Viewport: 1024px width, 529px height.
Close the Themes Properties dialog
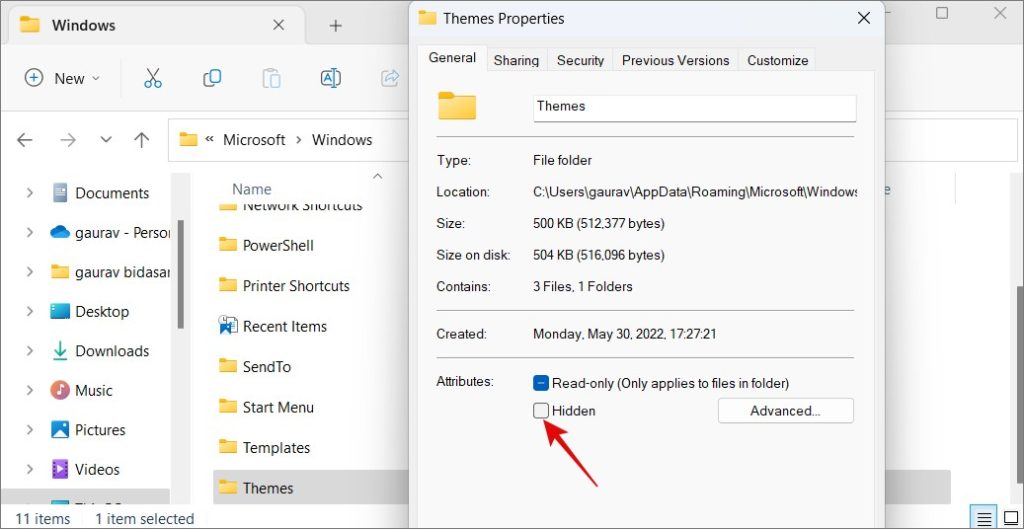click(863, 18)
